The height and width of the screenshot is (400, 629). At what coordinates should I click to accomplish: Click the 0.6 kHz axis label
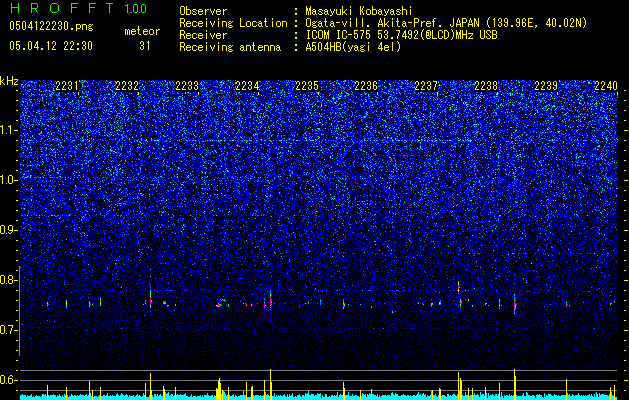point(9,380)
